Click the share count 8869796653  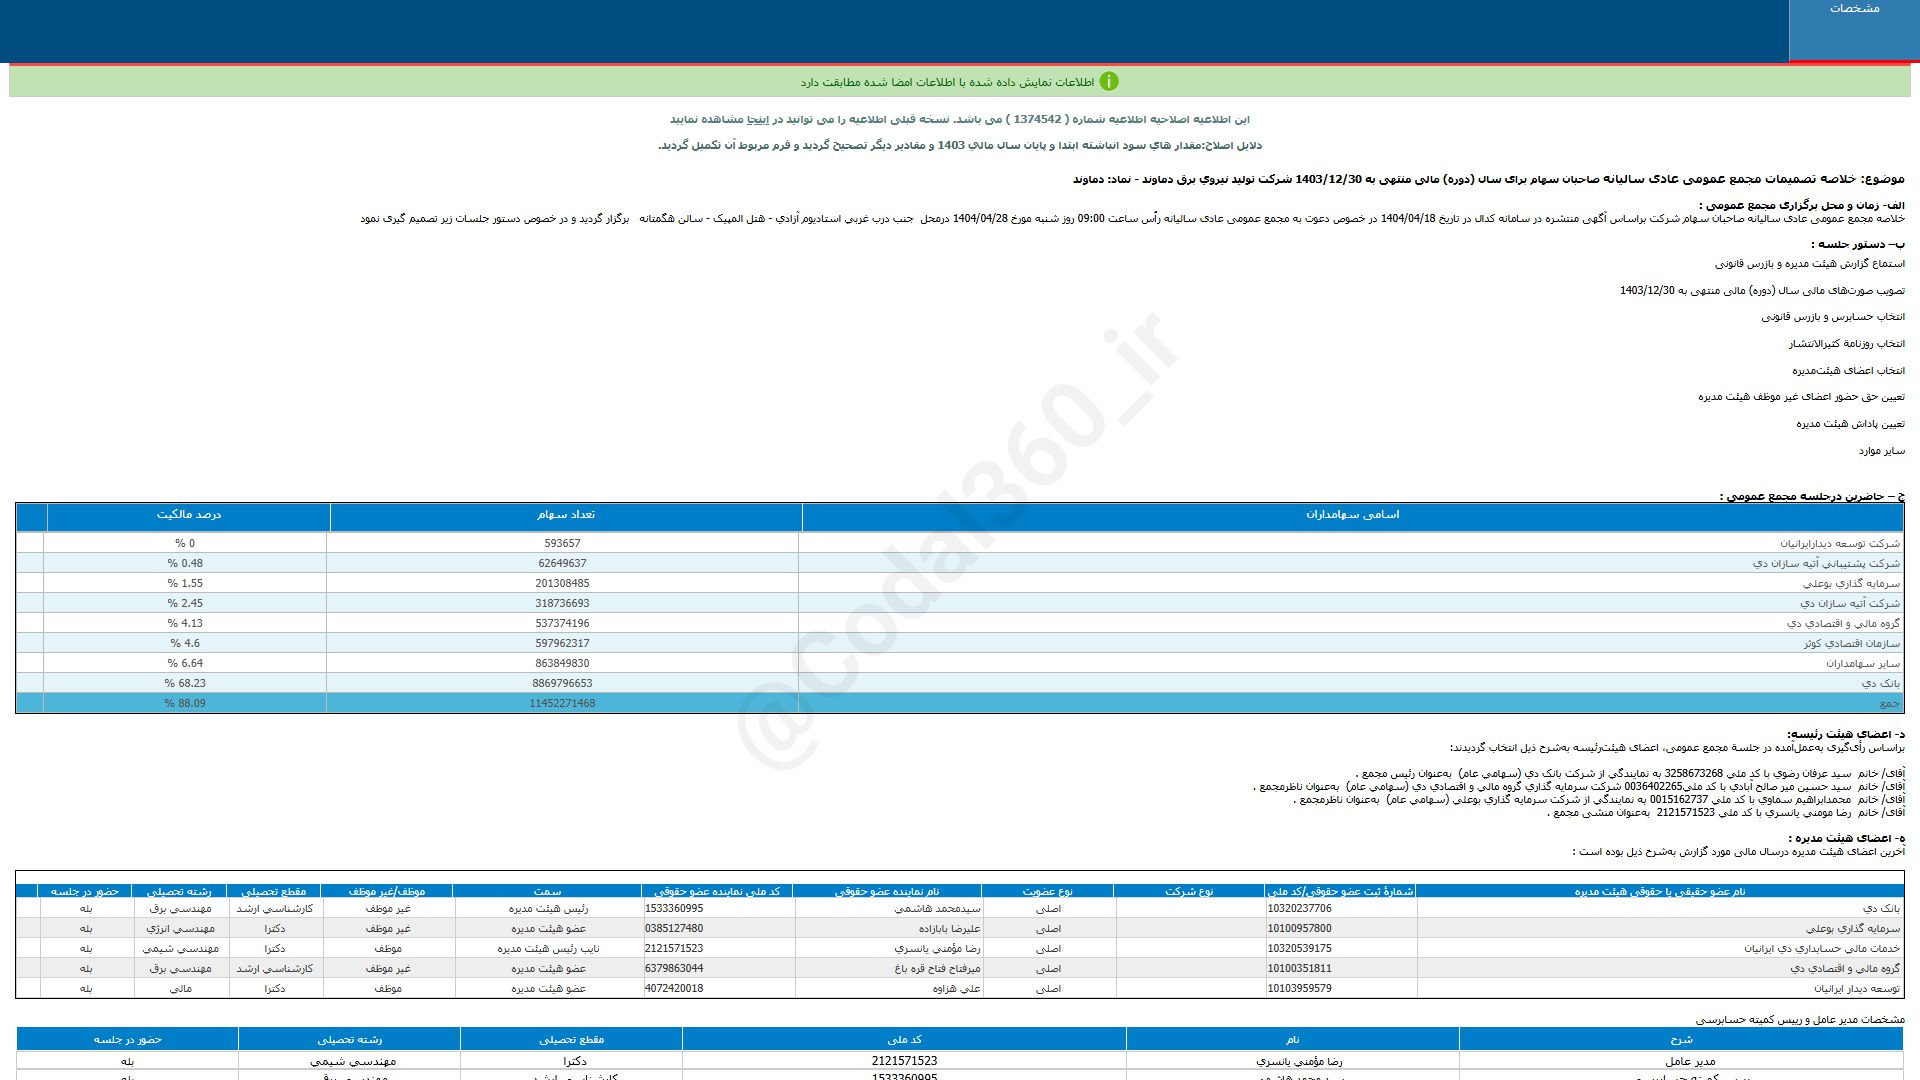(562, 683)
